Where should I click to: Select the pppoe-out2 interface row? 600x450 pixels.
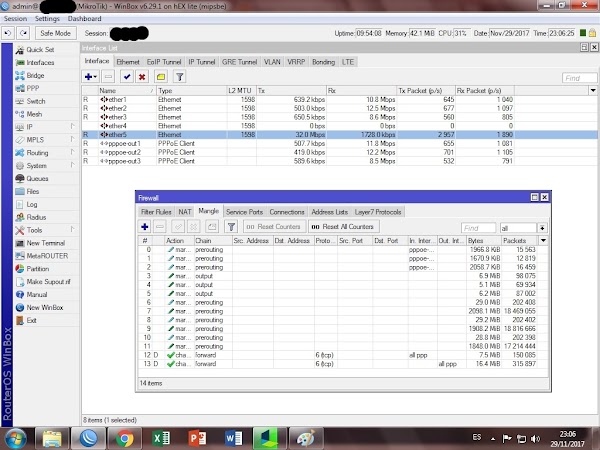(x=298, y=152)
